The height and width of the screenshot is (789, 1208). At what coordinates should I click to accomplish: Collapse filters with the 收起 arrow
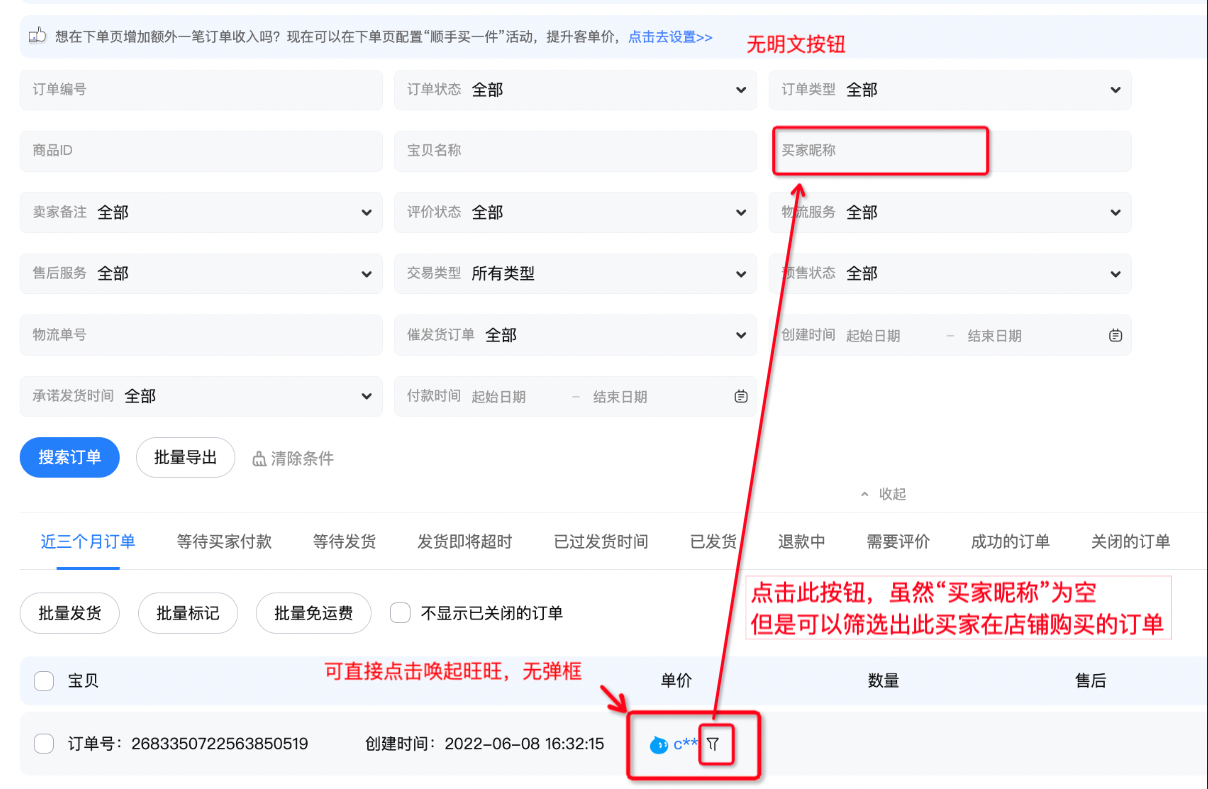pos(864,494)
